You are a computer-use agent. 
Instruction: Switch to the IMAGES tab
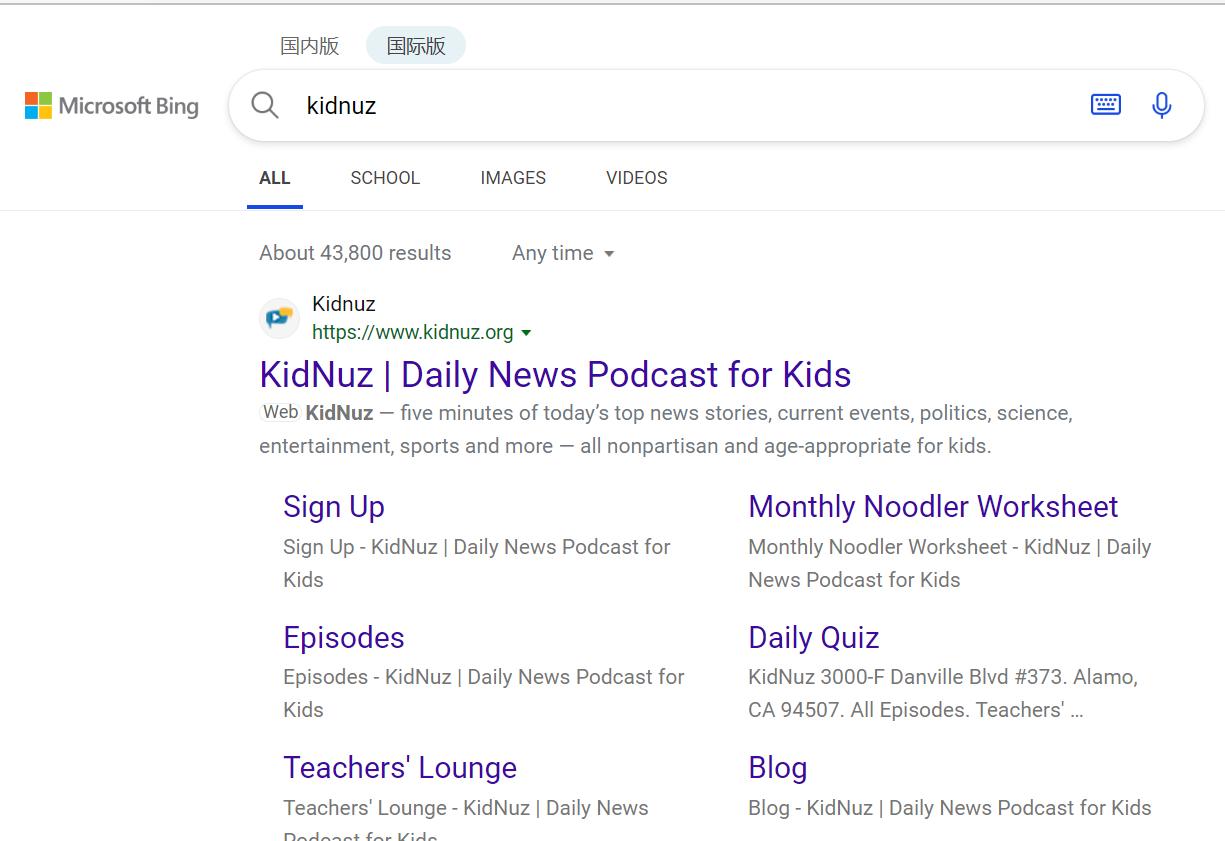pos(513,178)
